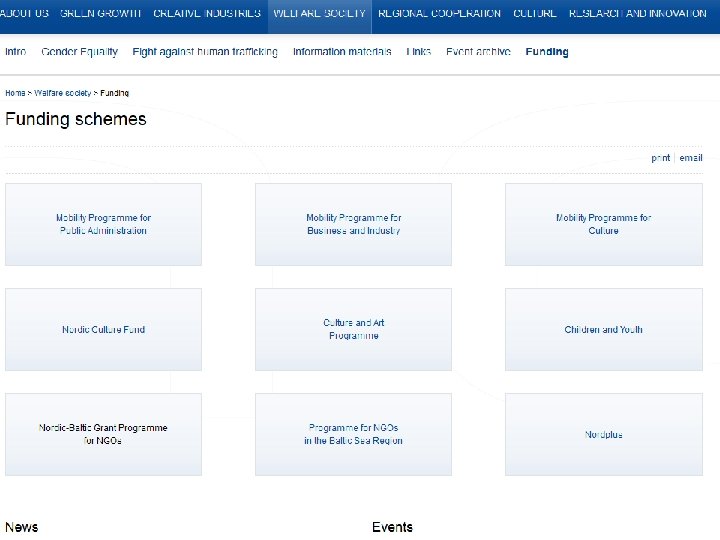
Task: Open the Nordic Culture Fund card
Action: pyautogui.click(x=103, y=329)
